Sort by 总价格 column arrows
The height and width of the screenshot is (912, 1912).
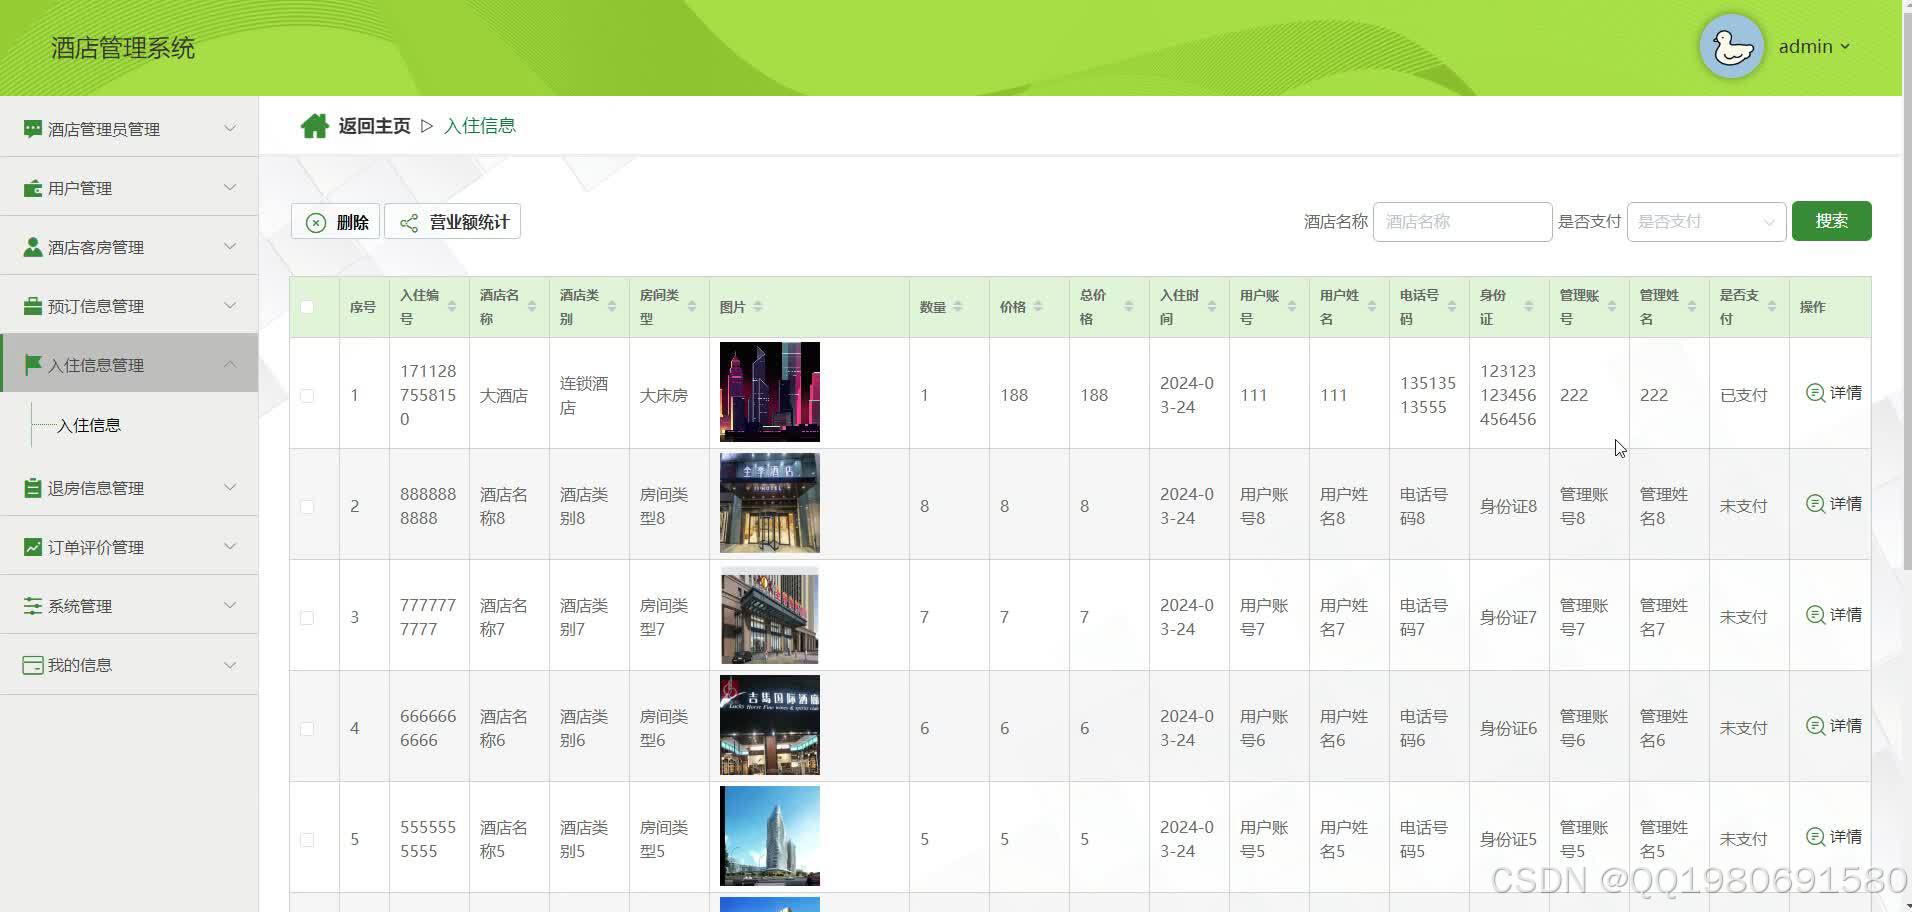pos(1129,307)
